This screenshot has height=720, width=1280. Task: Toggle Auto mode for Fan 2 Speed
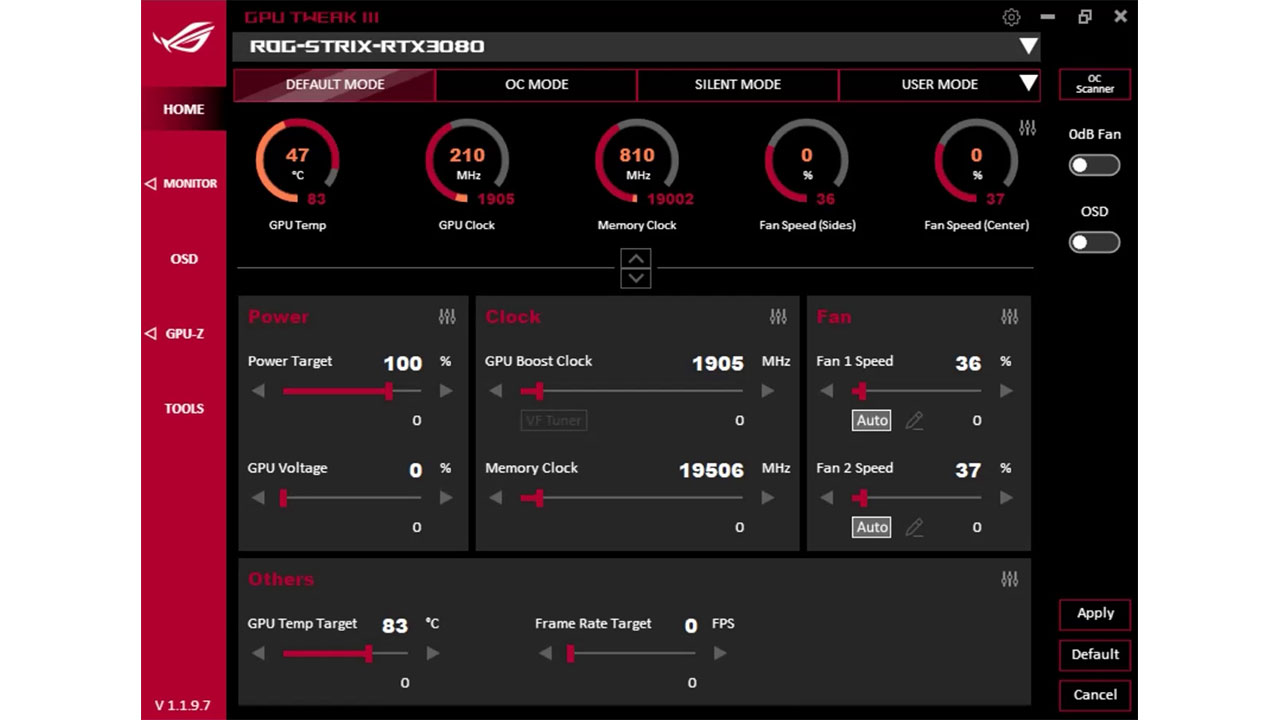click(872, 527)
